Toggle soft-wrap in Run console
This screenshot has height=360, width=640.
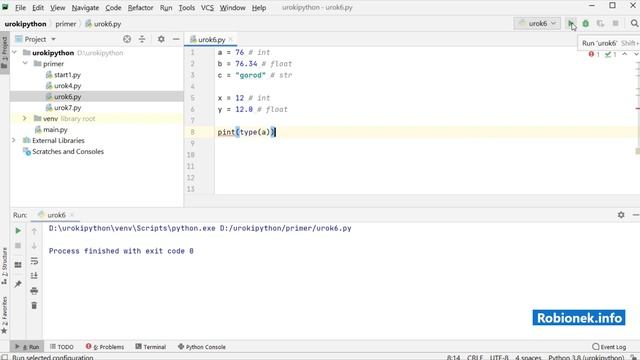(34, 261)
